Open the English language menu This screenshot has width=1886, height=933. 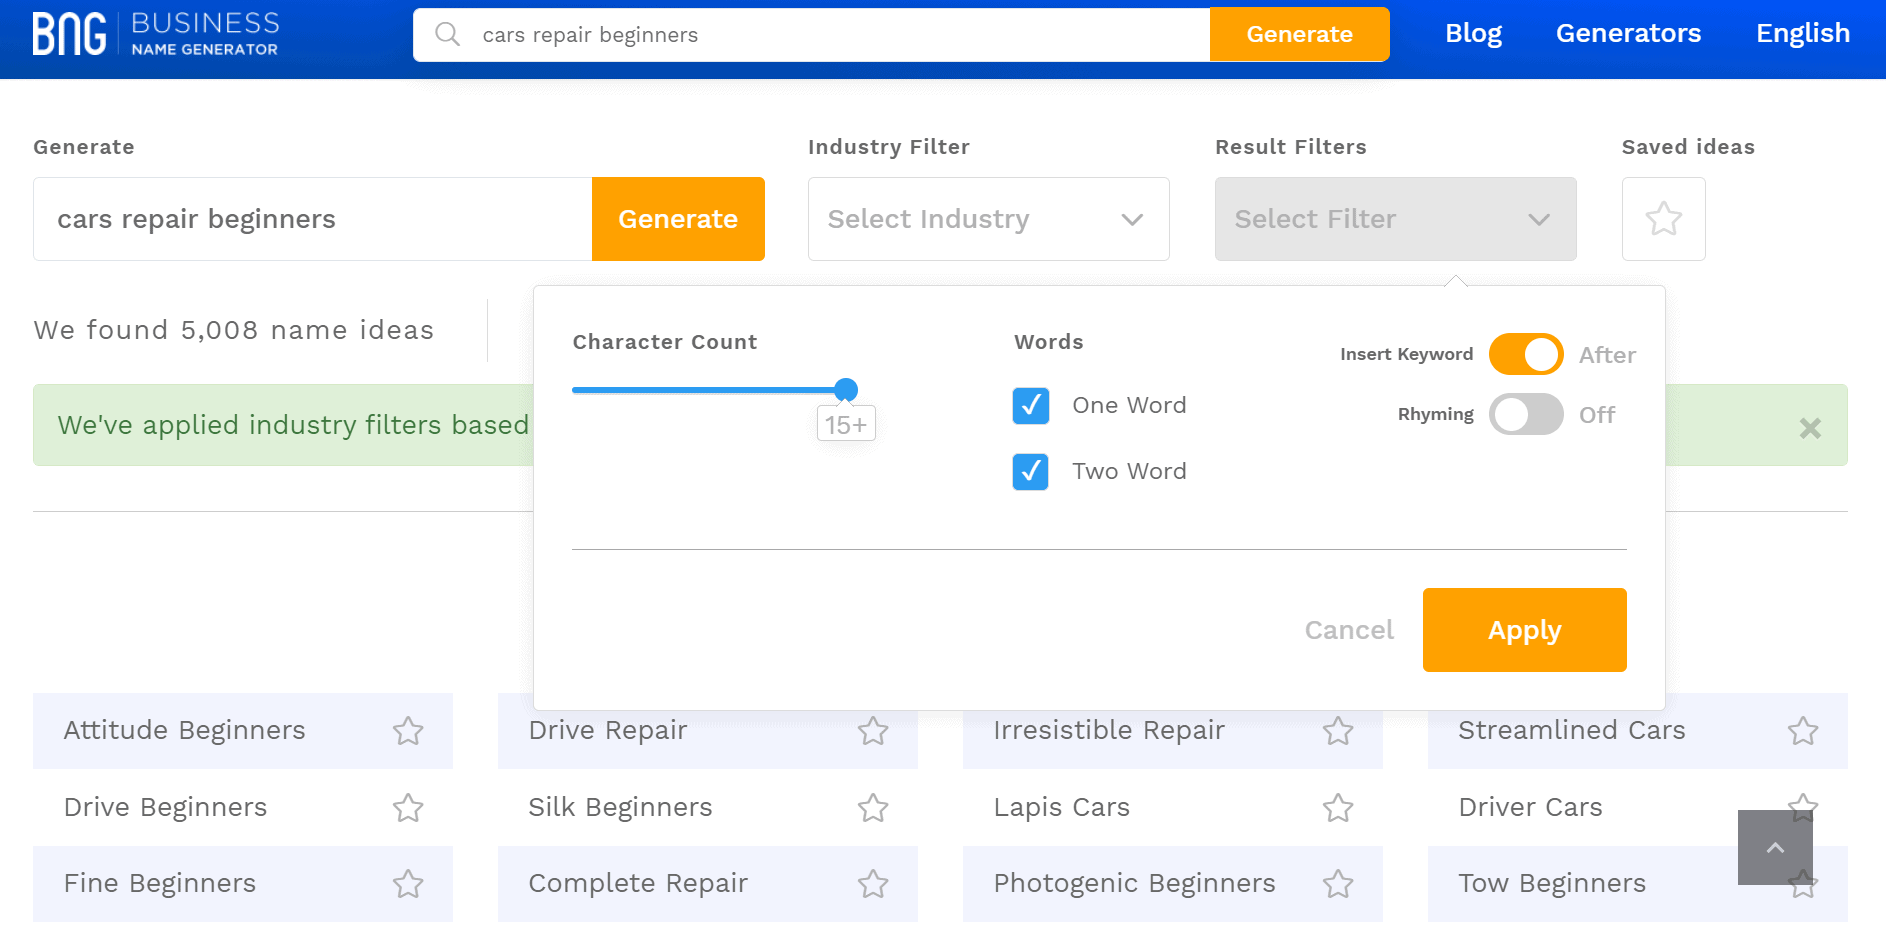(1802, 34)
